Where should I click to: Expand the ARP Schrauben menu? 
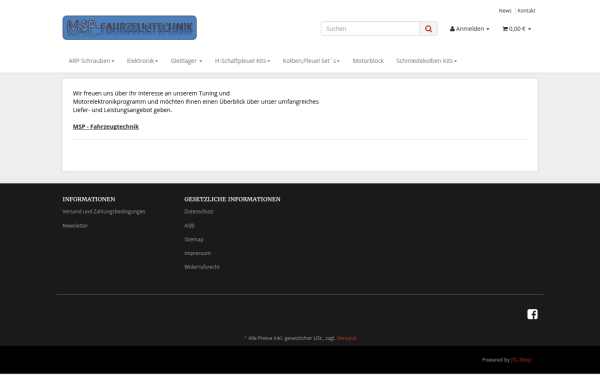click(x=91, y=61)
